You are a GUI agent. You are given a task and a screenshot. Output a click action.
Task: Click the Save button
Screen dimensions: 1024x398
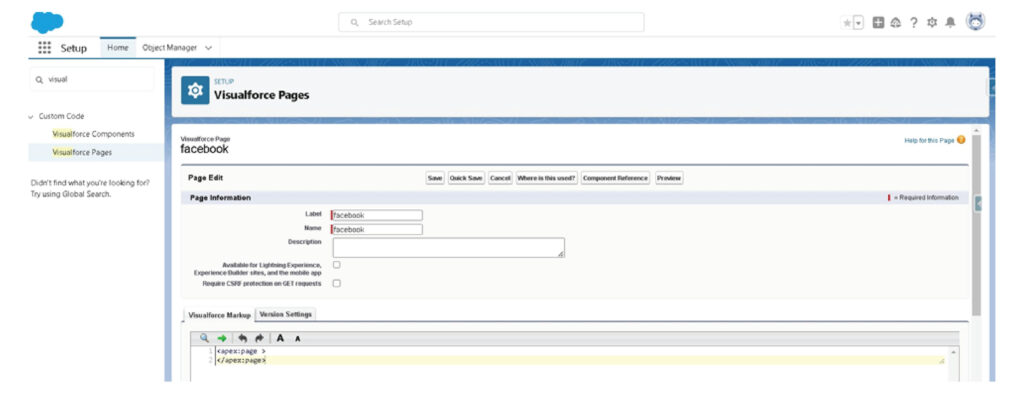pos(435,178)
